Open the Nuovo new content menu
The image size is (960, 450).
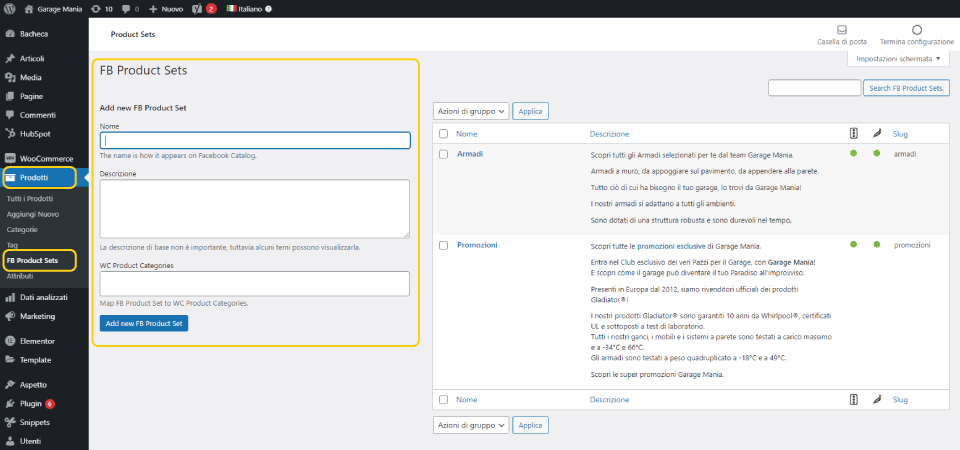(x=165, y=9)
